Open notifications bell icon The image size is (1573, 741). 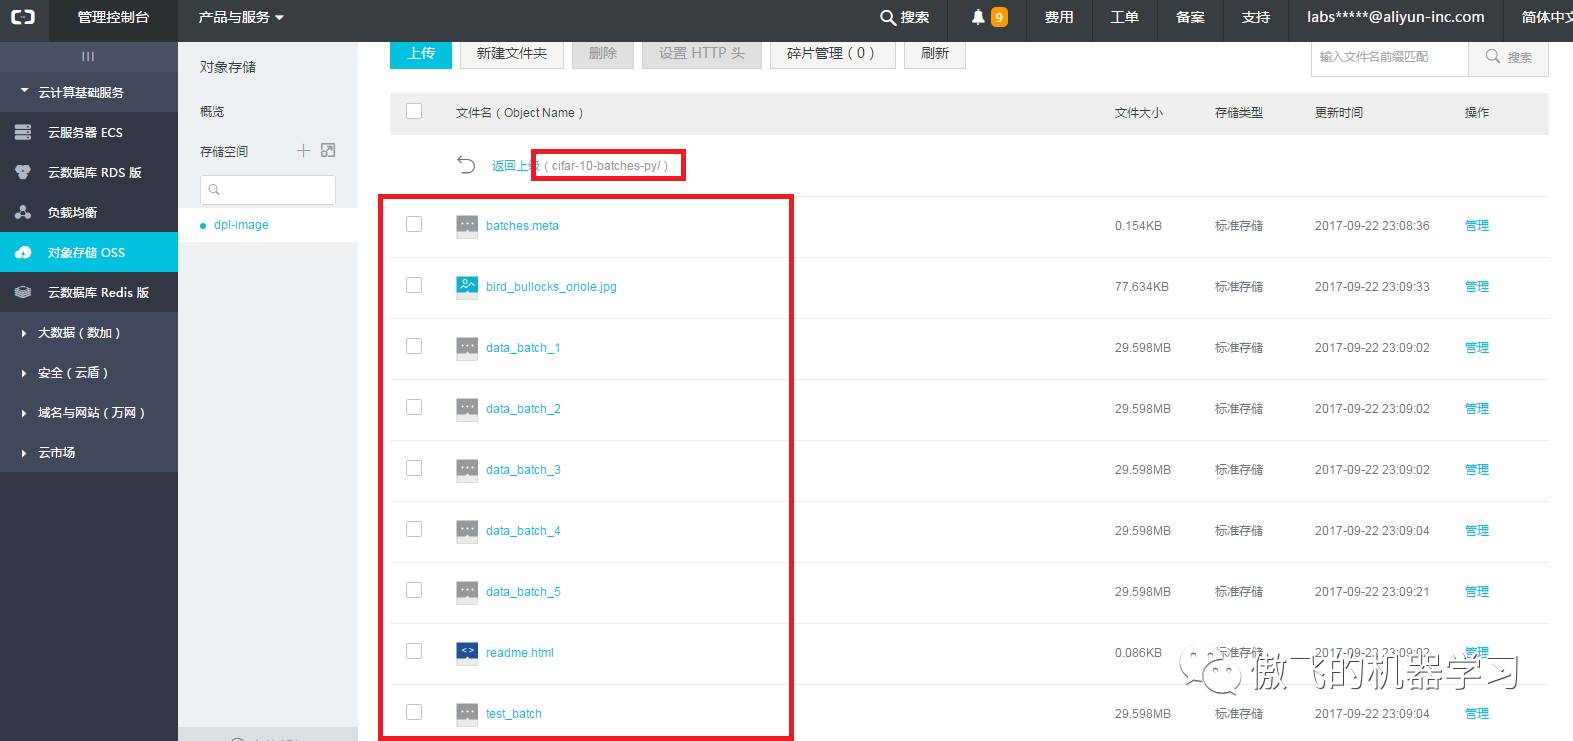point(978,17)
